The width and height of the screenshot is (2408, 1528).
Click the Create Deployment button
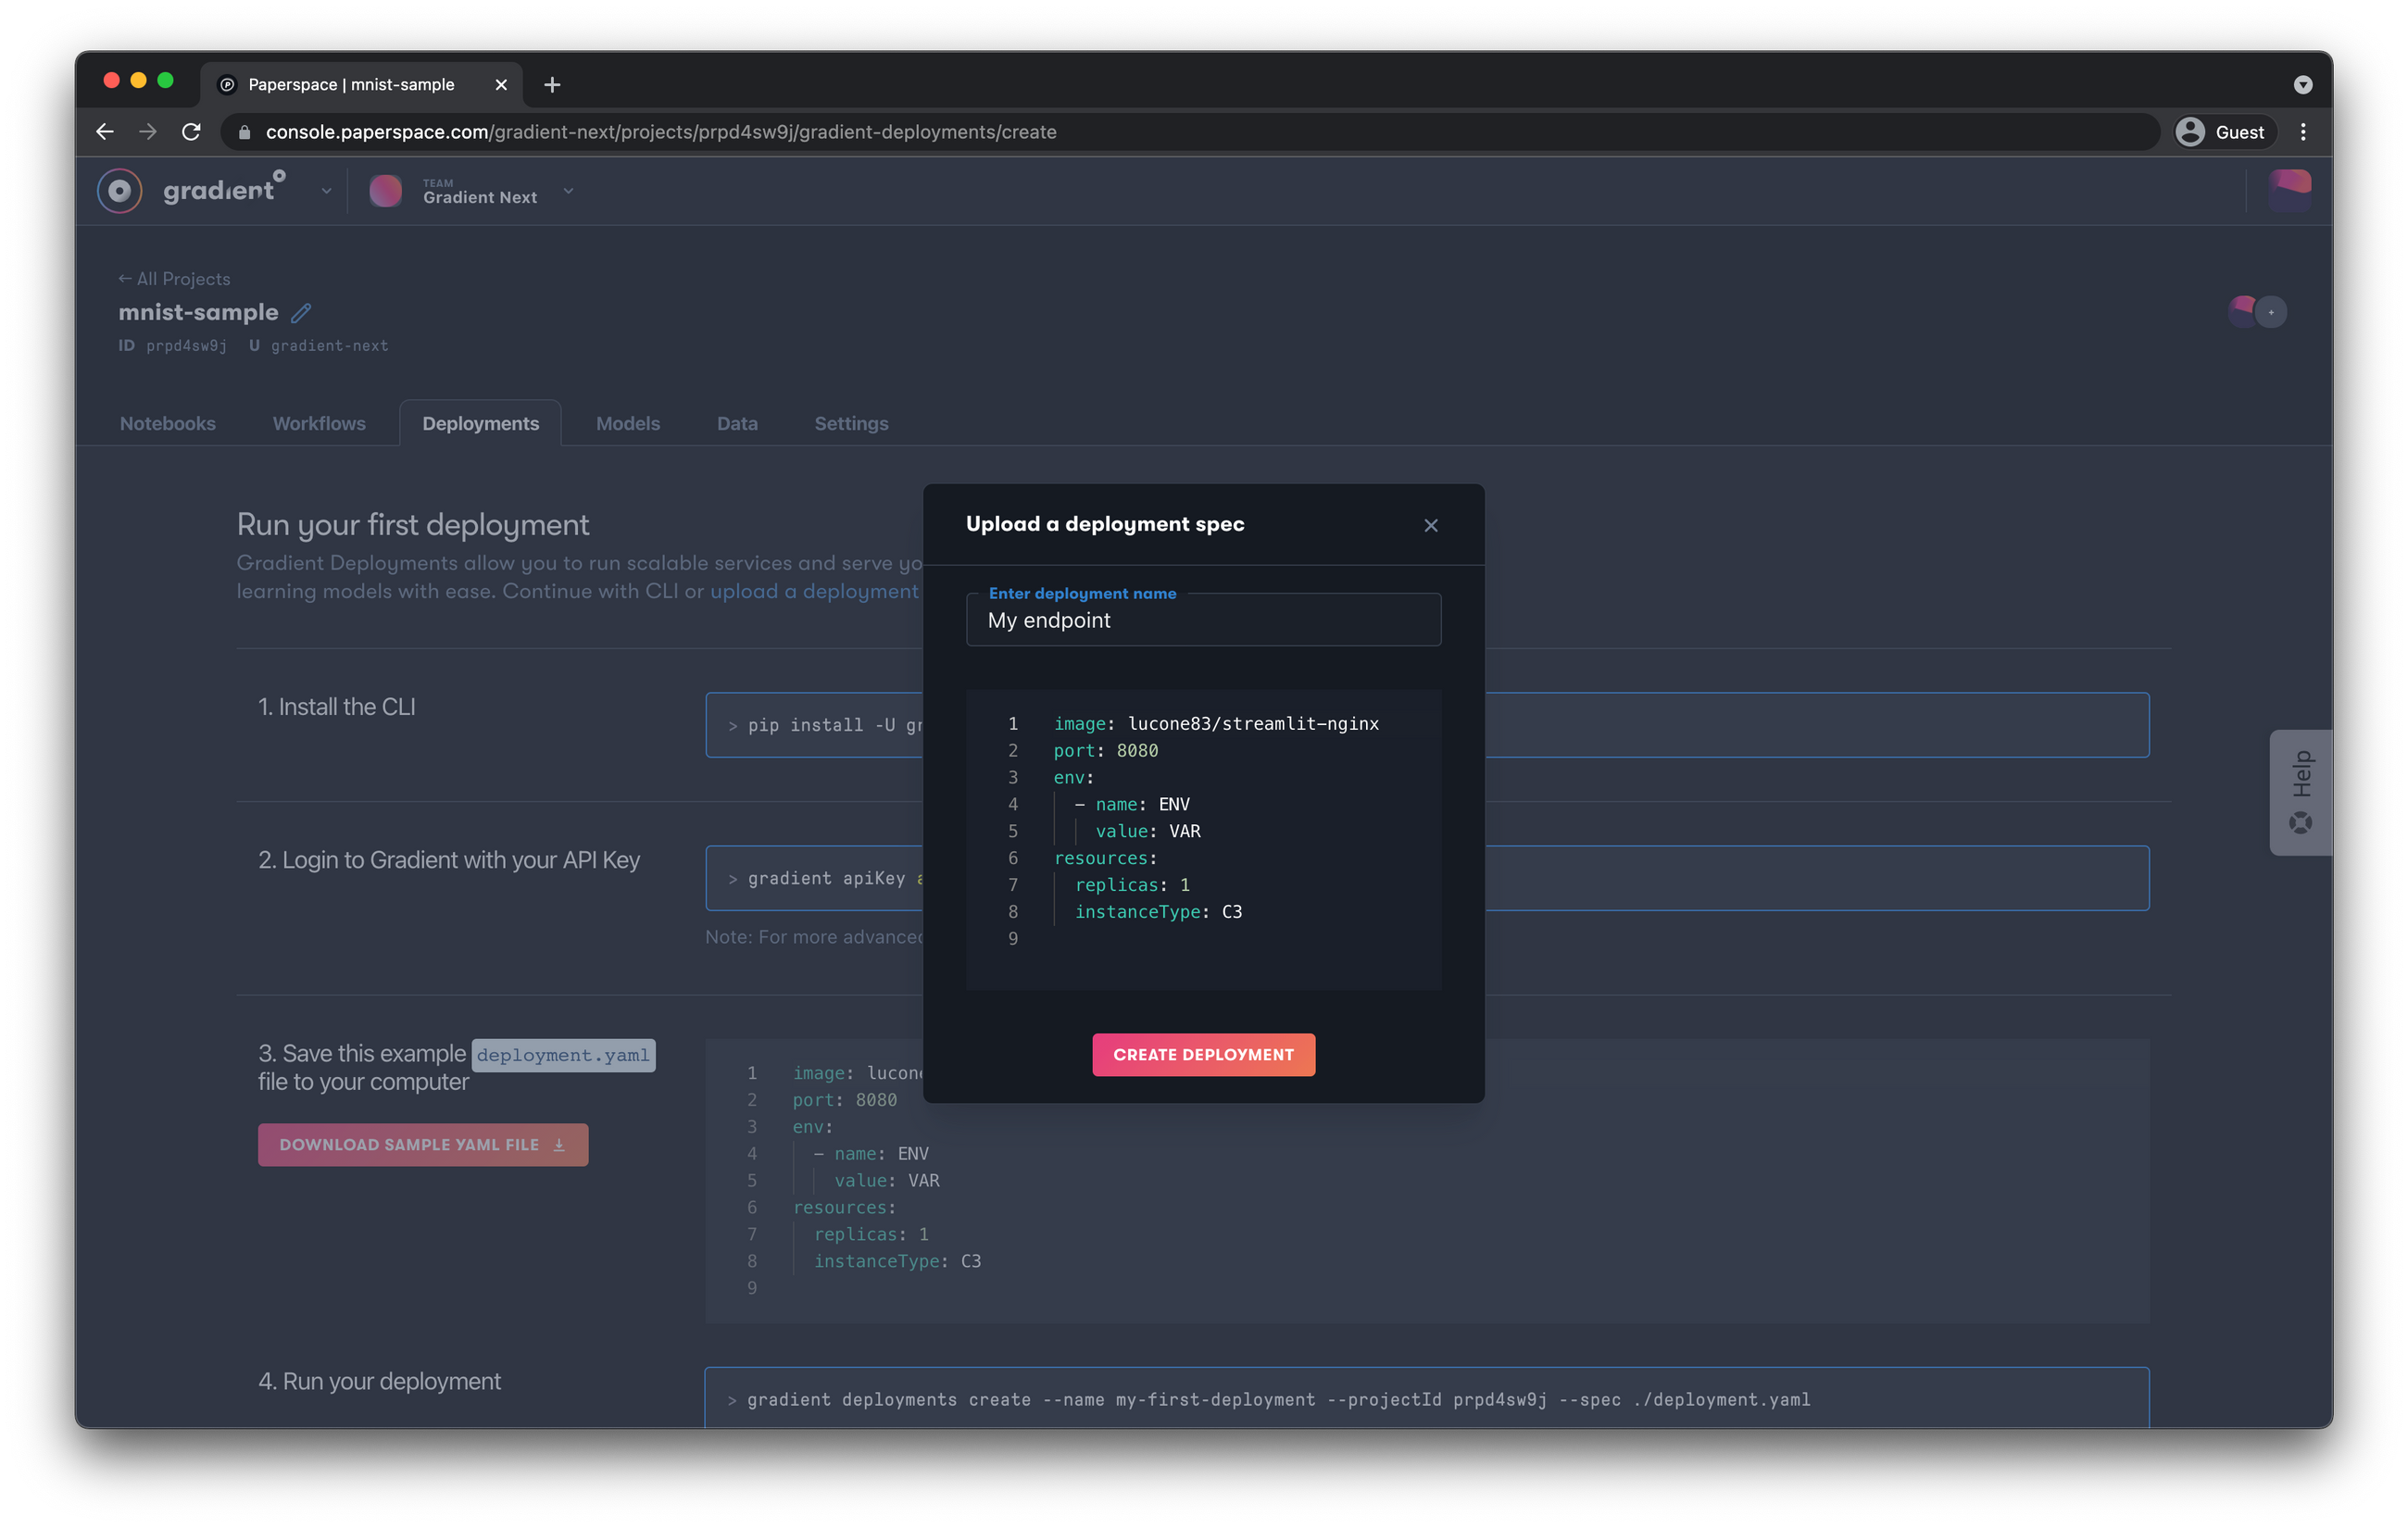tap(1203, 1054)
